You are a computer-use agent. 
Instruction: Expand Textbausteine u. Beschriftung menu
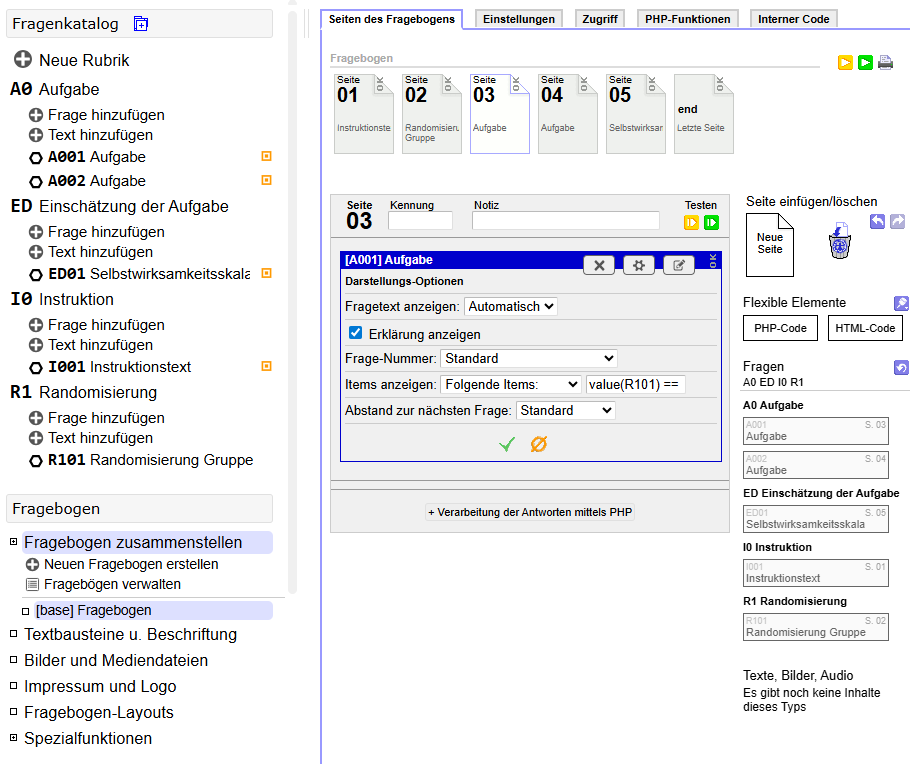click(x=130, y=634)
